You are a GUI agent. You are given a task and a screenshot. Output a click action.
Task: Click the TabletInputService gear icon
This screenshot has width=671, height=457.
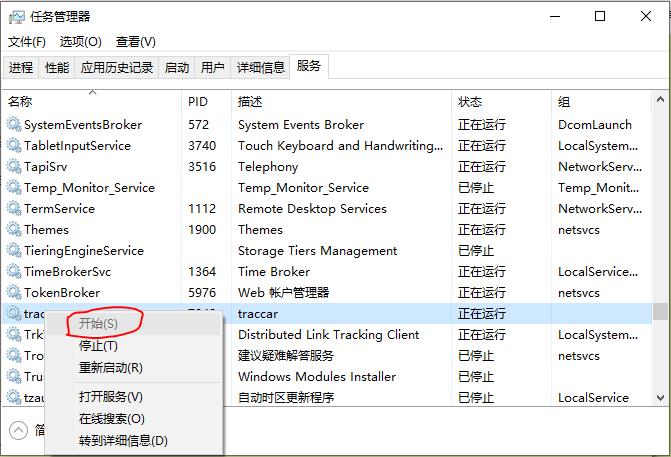(x=14, y=146)
